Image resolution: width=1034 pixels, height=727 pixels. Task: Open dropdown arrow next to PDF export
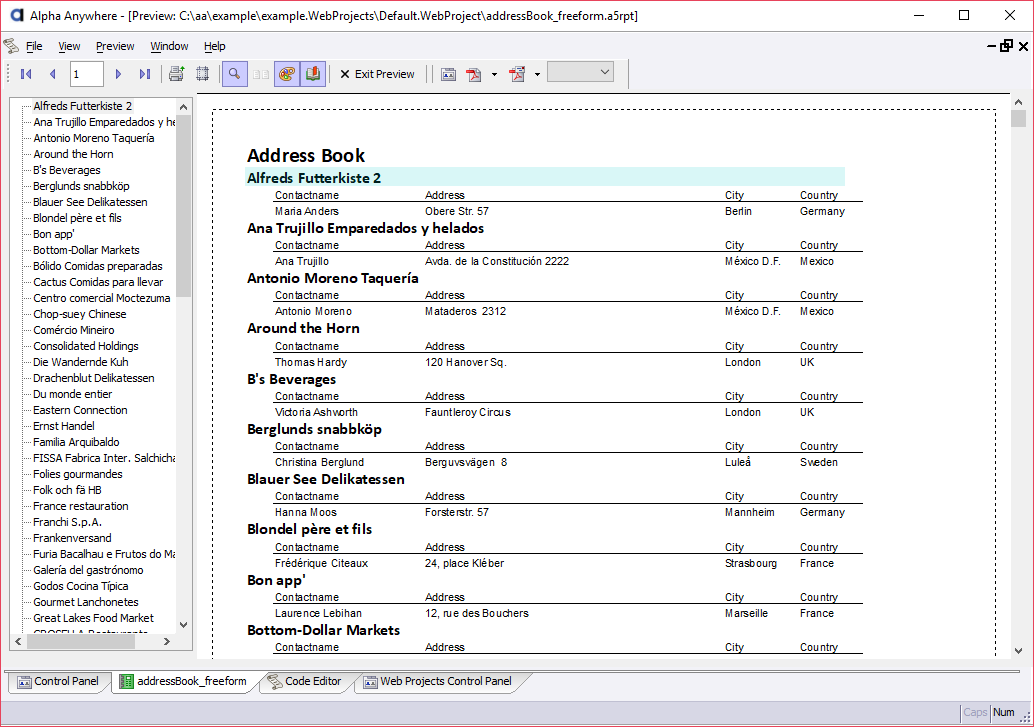pyautogui.click(x=495, y=75)
